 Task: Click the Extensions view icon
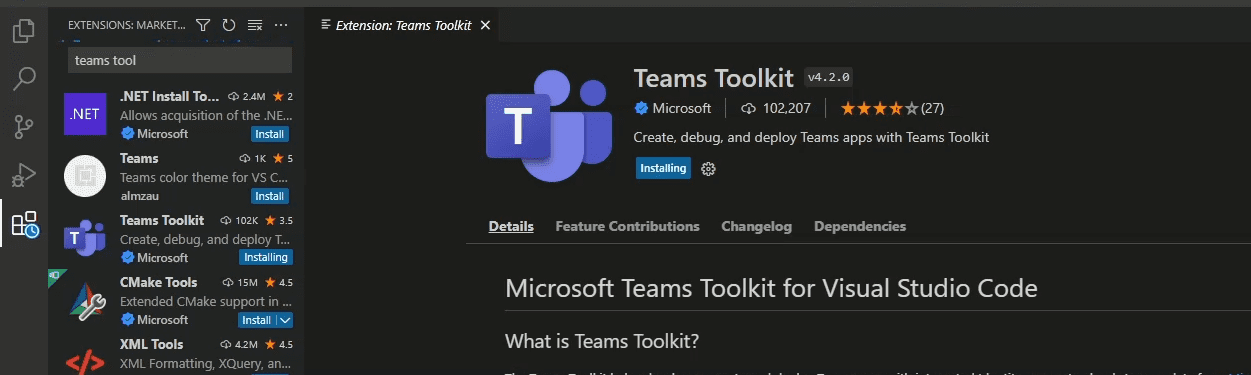pyautogui.click(x=24, y=224)
